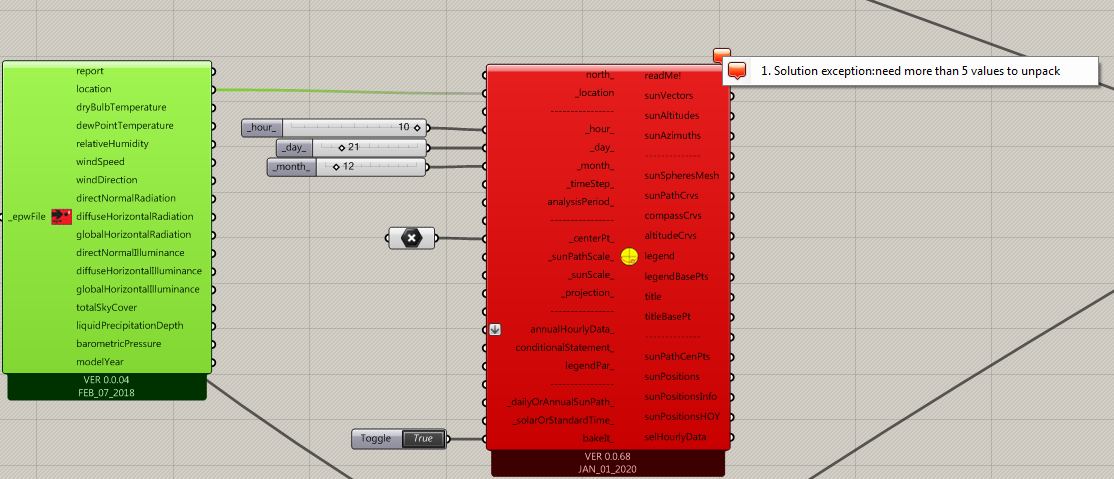The image size is (1114, 479).
Task: Click the compassCrvs output
Action: click(x=674, y=215)
